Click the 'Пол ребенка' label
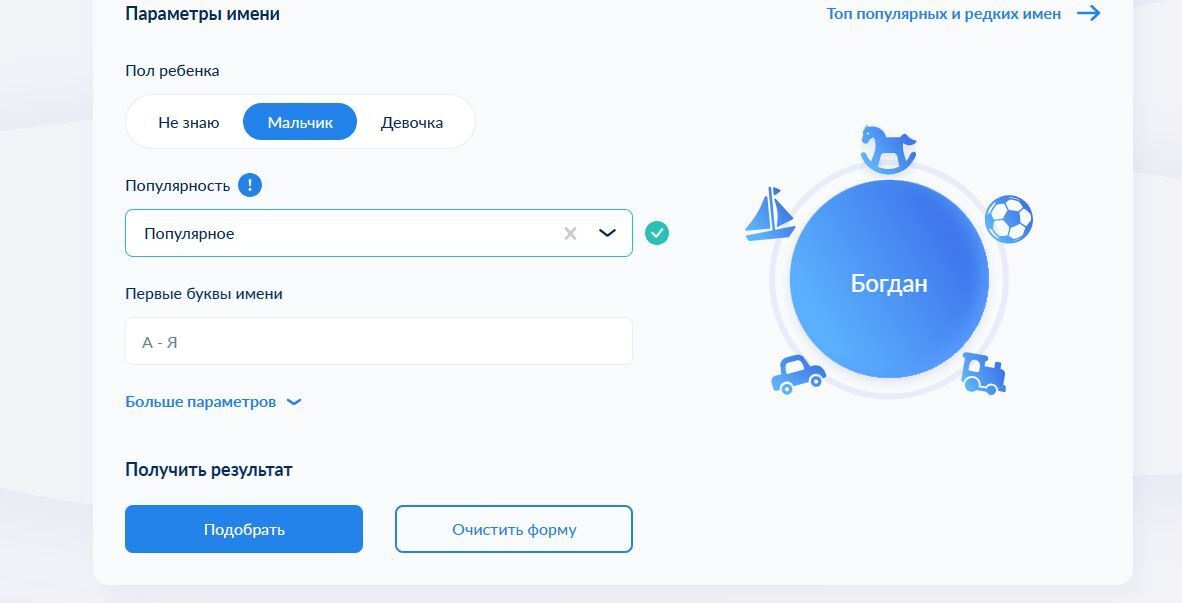Screen dimensions: 1182x603 pyautogui.click(x=172, y=71)
